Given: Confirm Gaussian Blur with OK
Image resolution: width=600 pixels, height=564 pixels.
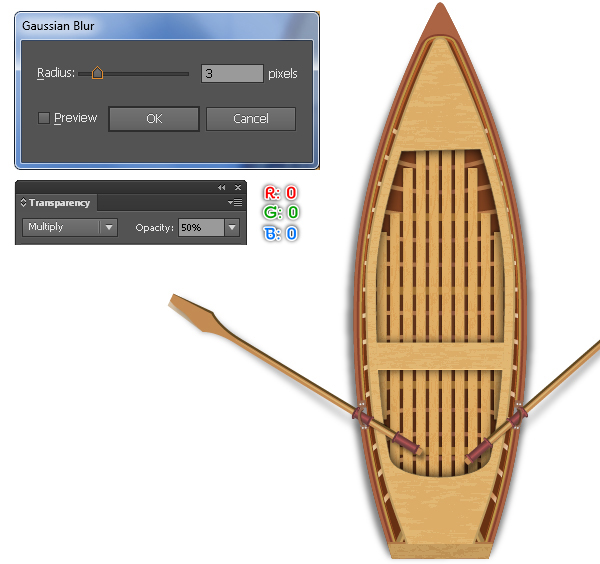Looking at the screenshot, I should 154,119.
